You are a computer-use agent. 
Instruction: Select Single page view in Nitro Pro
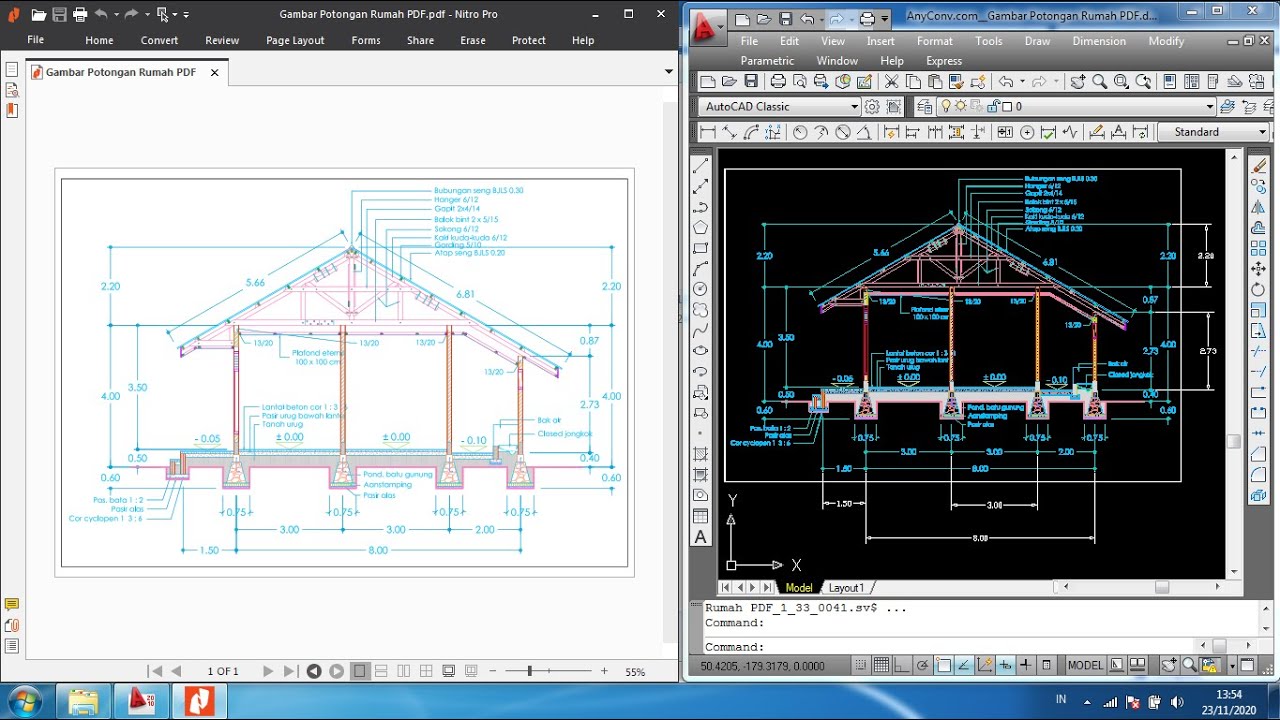360,671
